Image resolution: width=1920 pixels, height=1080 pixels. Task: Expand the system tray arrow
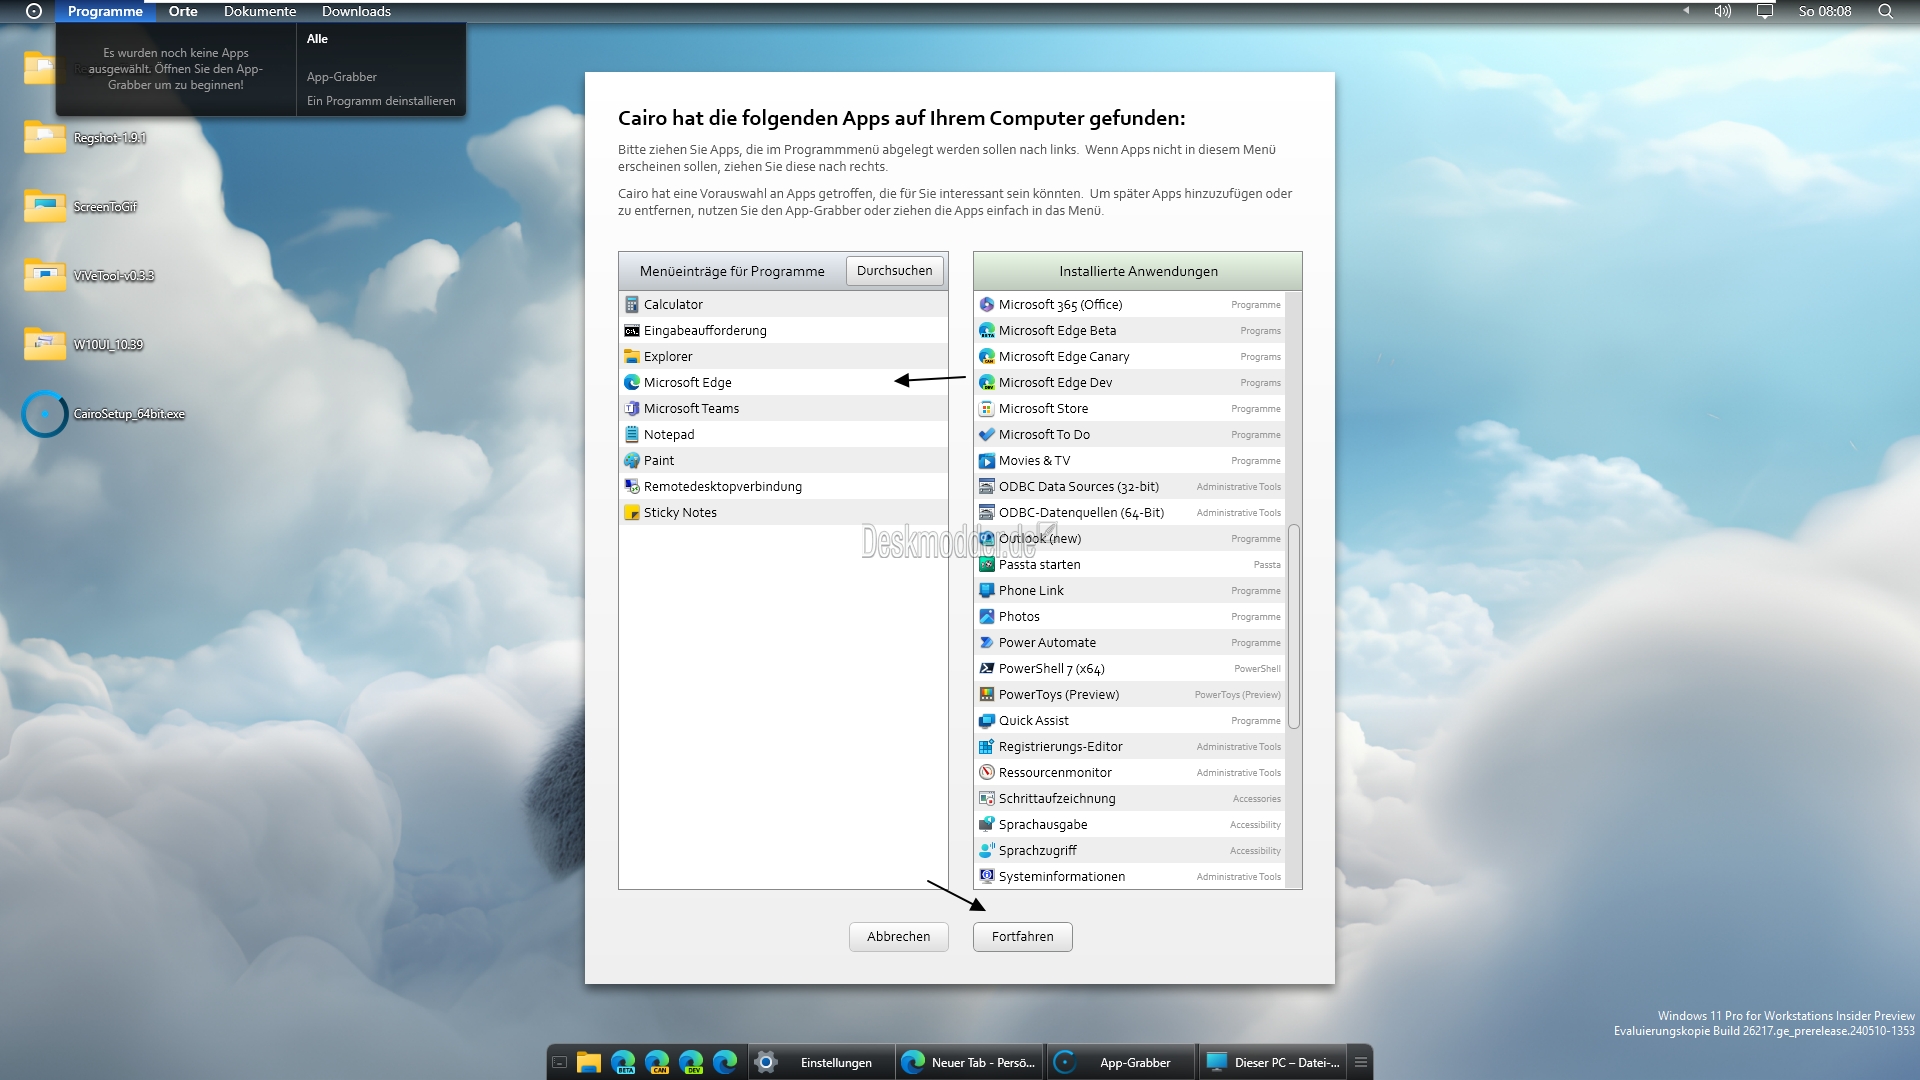pyautogui.click(x=1686, y=11)
